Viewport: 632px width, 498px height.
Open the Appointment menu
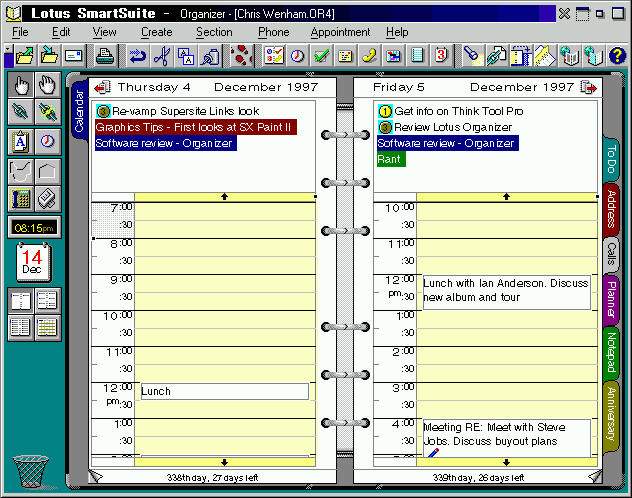pyautogui.click(x=340, y=32)
